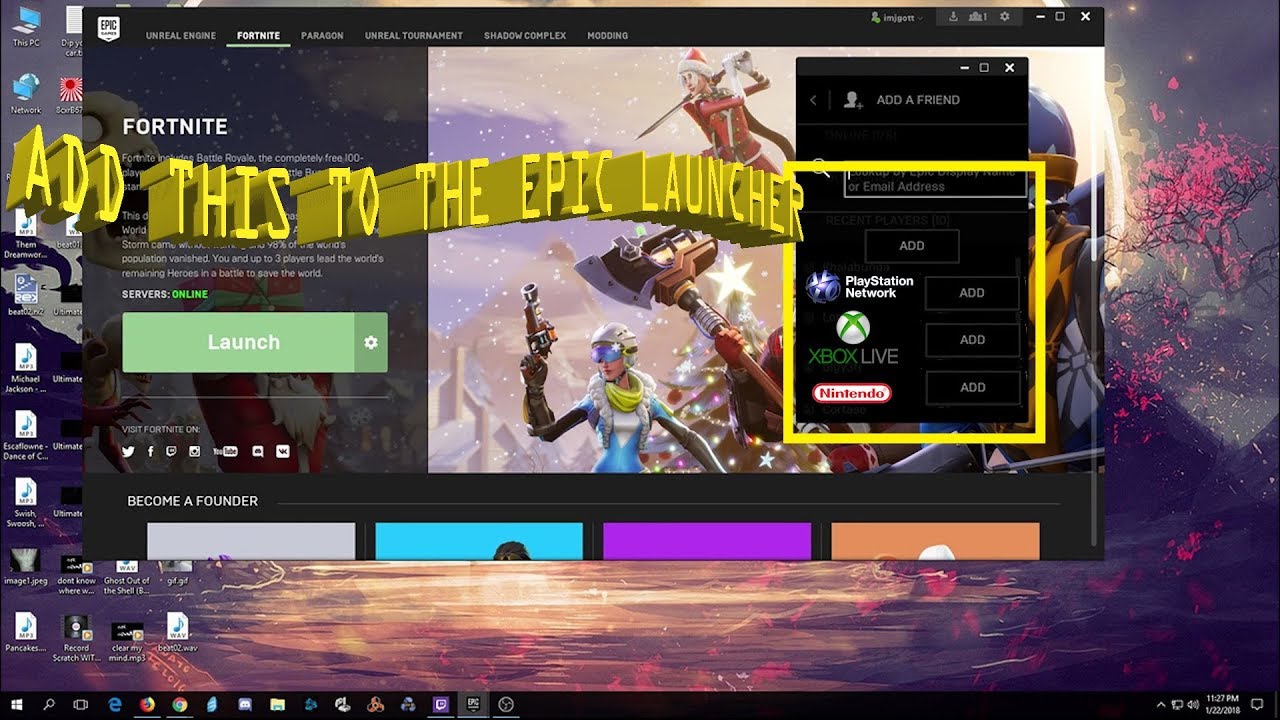Switch to the Paragon tab
Image resolution: width=1280 pixels, height=720 pixels.
(322, 36)
